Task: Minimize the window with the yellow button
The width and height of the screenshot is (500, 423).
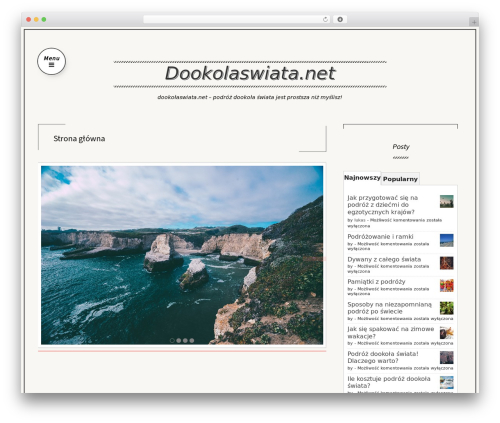Action: [36, 19]
